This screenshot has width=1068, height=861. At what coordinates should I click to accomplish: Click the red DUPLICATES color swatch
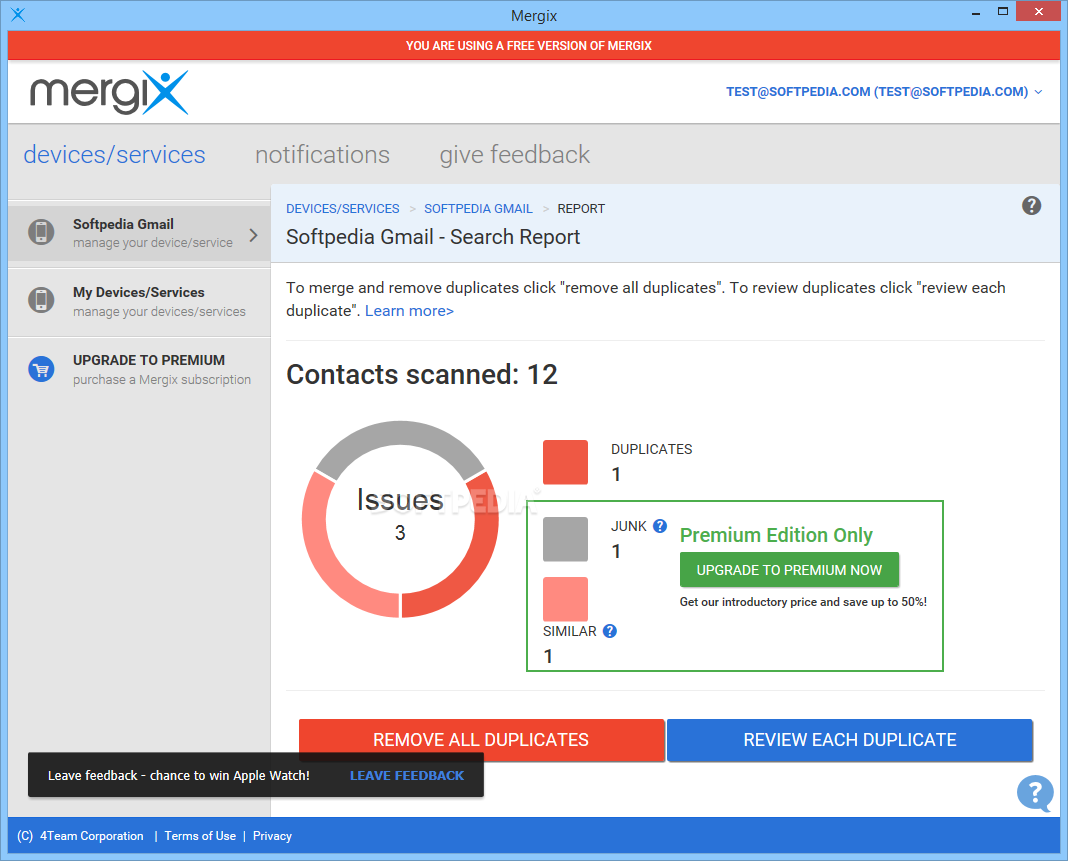[565, 462]
